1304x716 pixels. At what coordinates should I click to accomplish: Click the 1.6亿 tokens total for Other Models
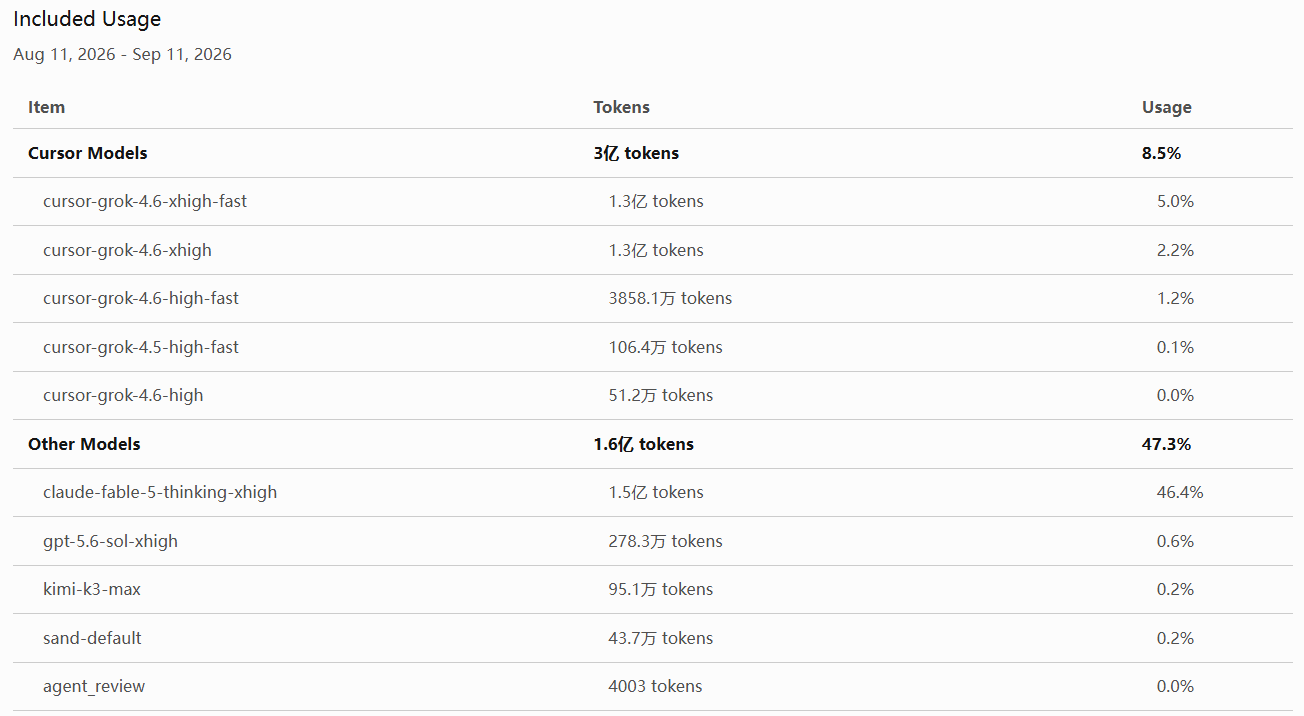(x=643, y=444)
